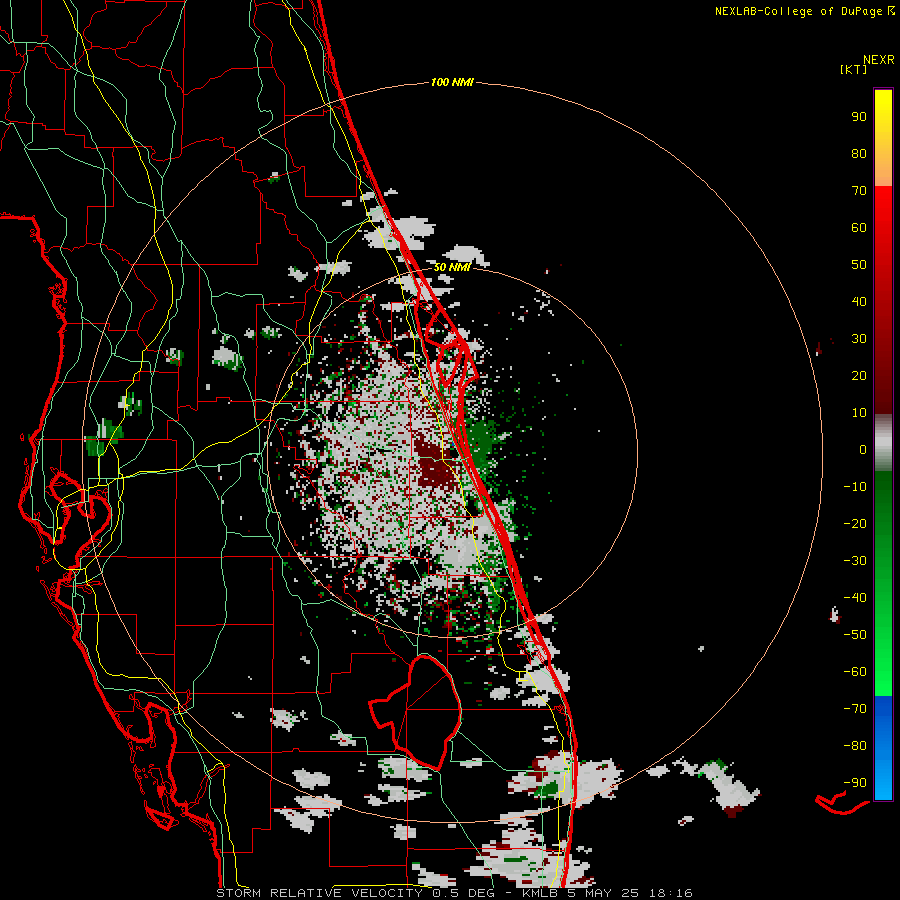Click the '100 NMI' range ring label
This screenshot has height=900, width=900.
pyautogui.click(x=452, y=83)
